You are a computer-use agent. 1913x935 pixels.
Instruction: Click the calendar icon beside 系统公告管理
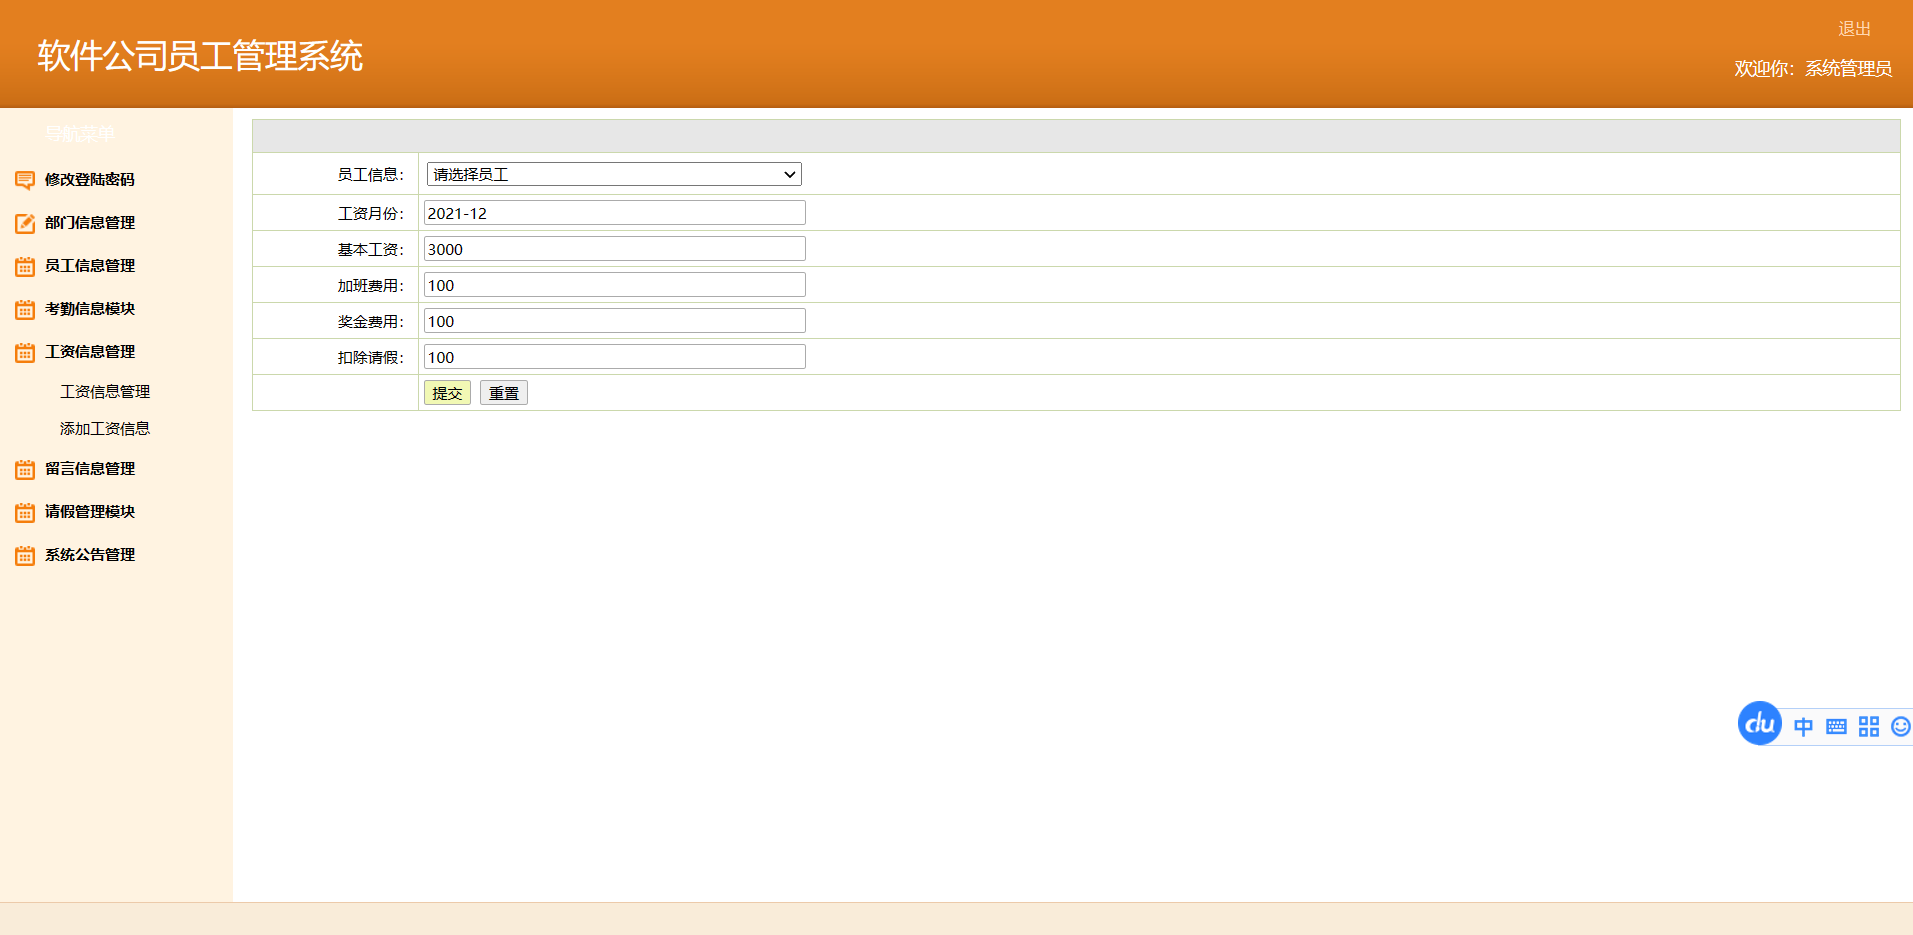click(x=25, y=555)
